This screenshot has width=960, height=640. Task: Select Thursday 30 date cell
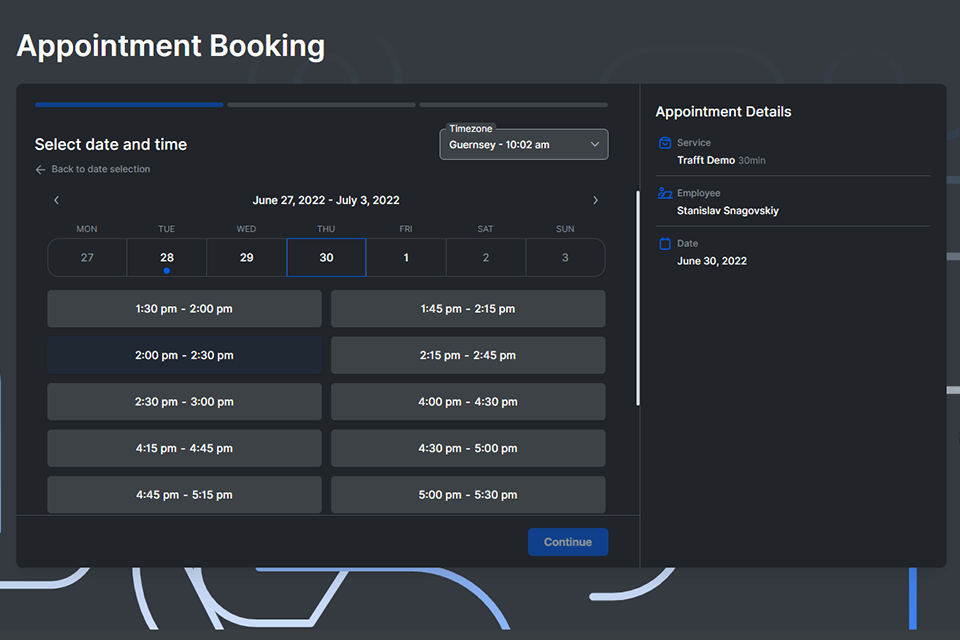[326, 257]
